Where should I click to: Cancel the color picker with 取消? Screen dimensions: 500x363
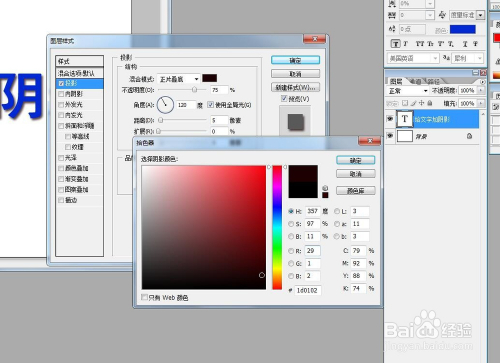(x=356, y=174)
